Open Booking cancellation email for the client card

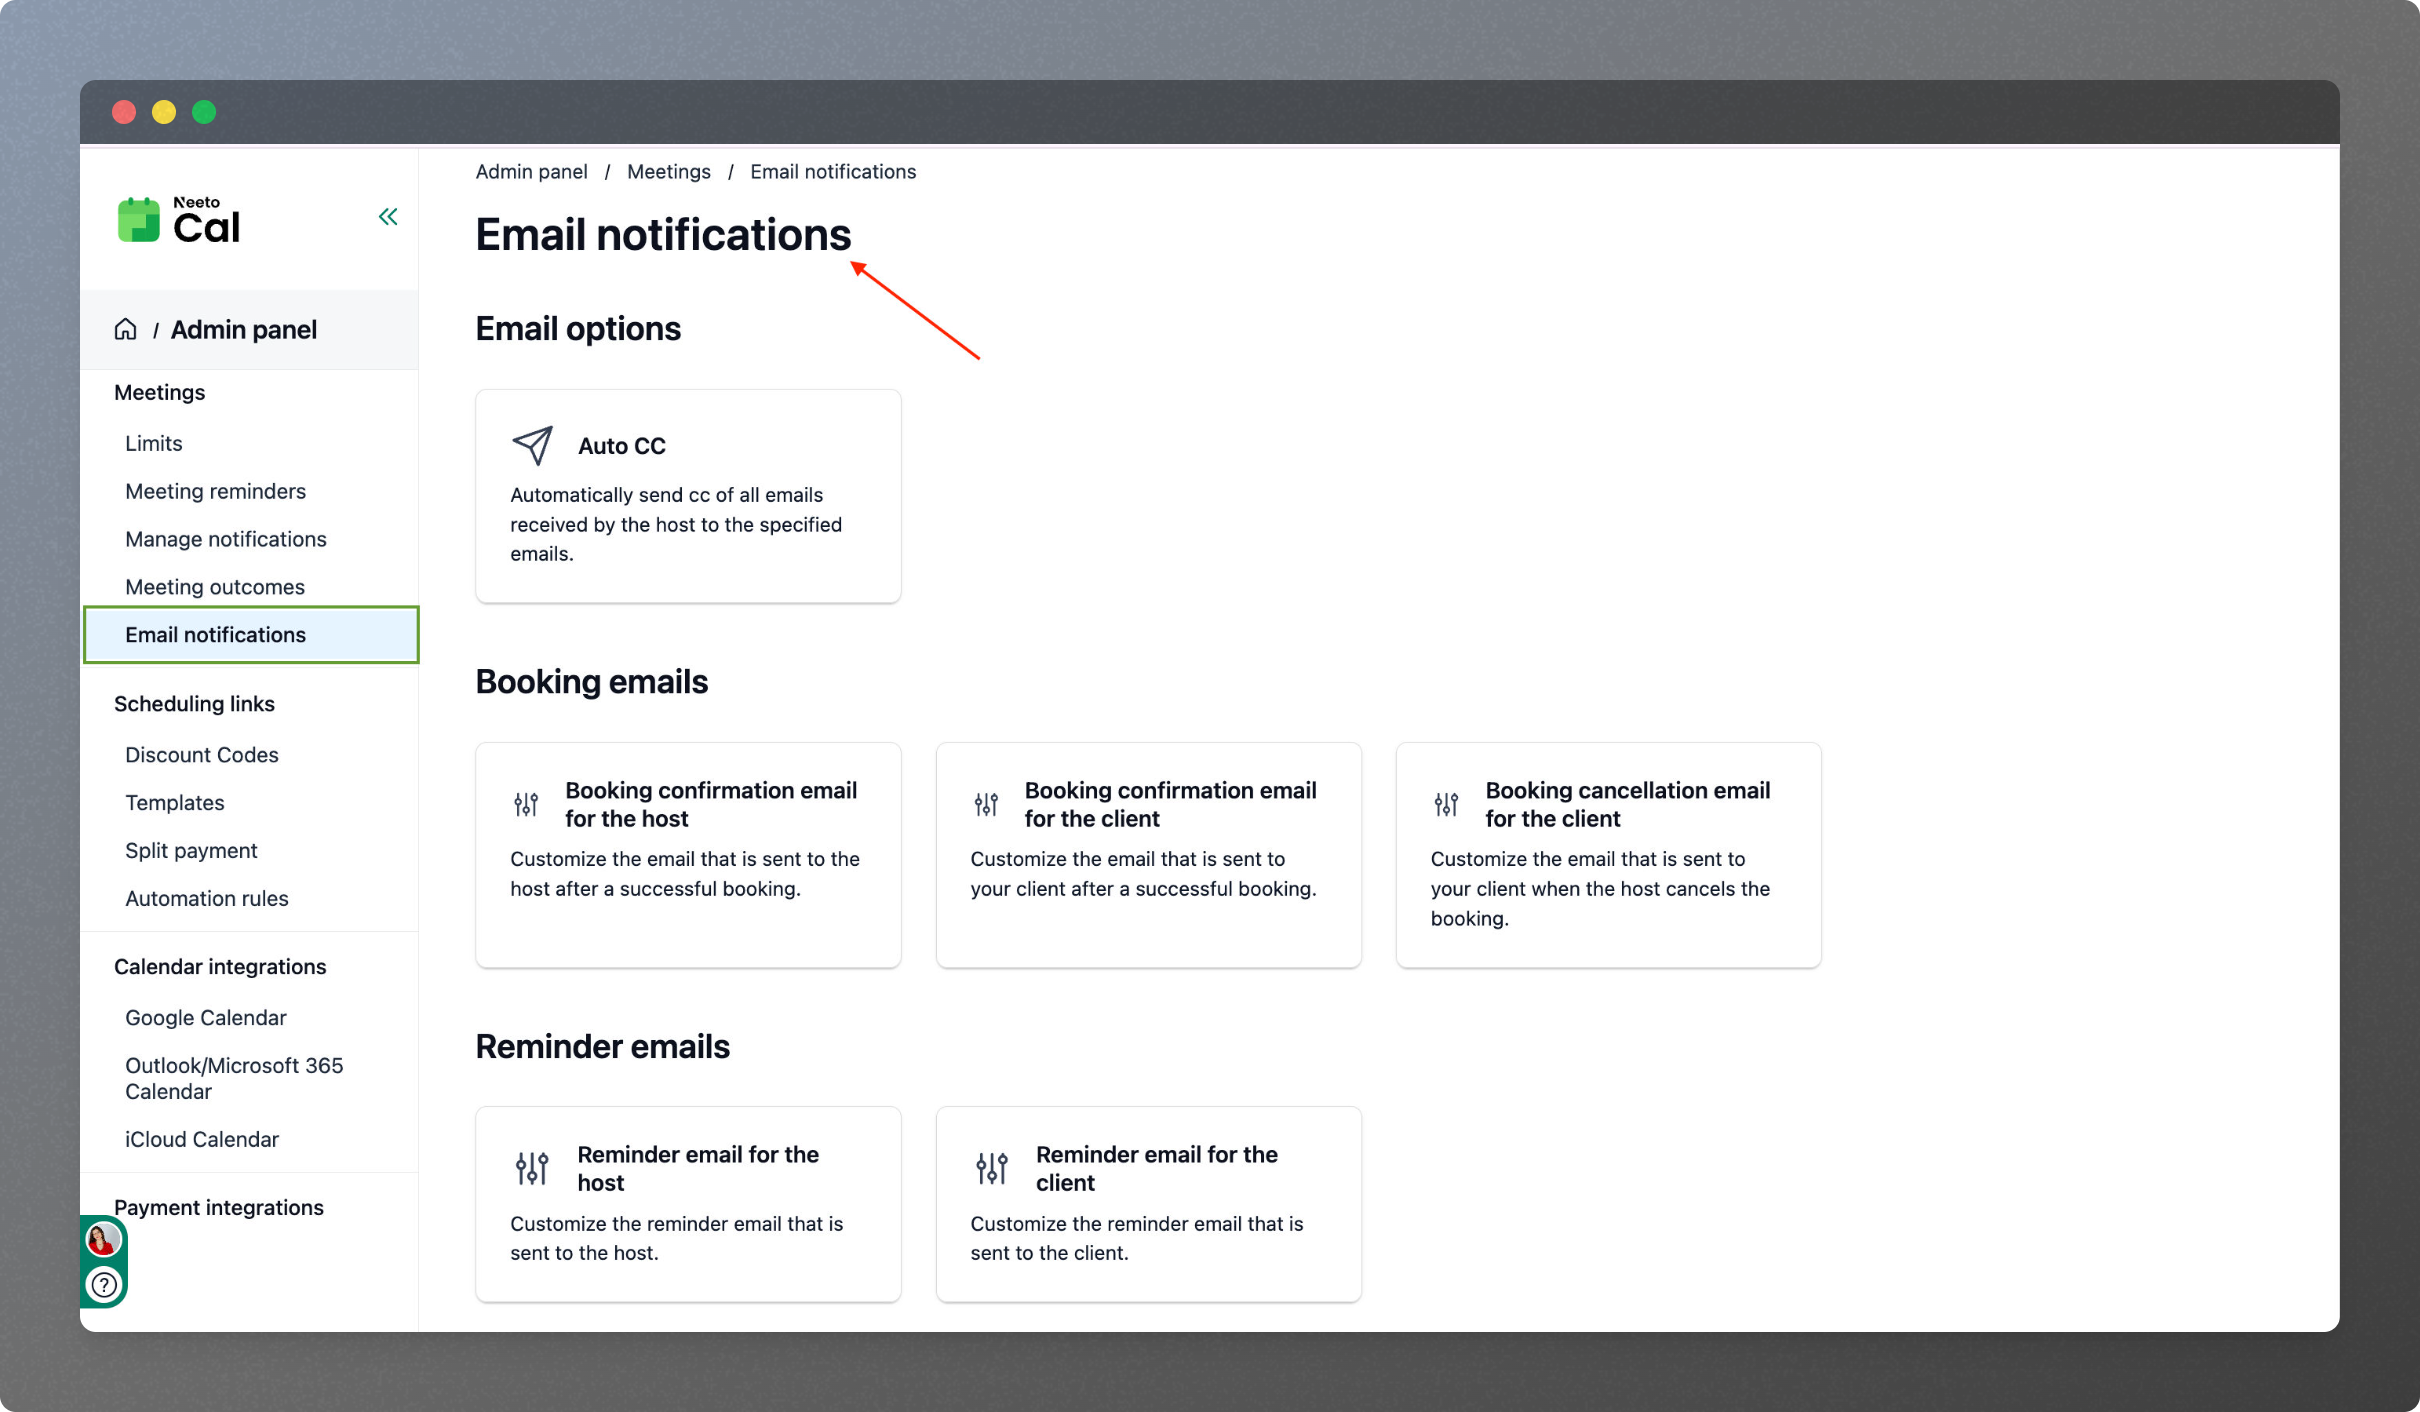point(1608,855)
